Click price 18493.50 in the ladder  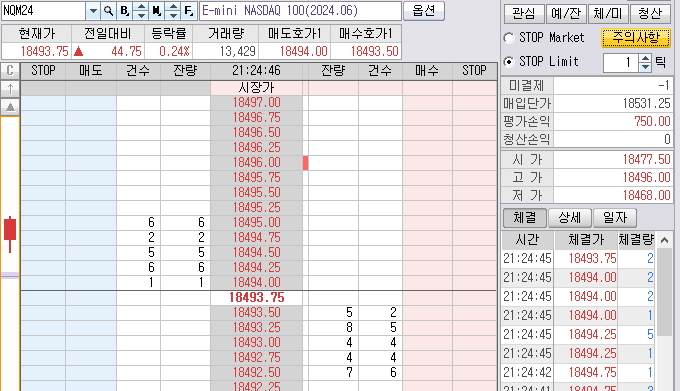(x=256, y=313)
